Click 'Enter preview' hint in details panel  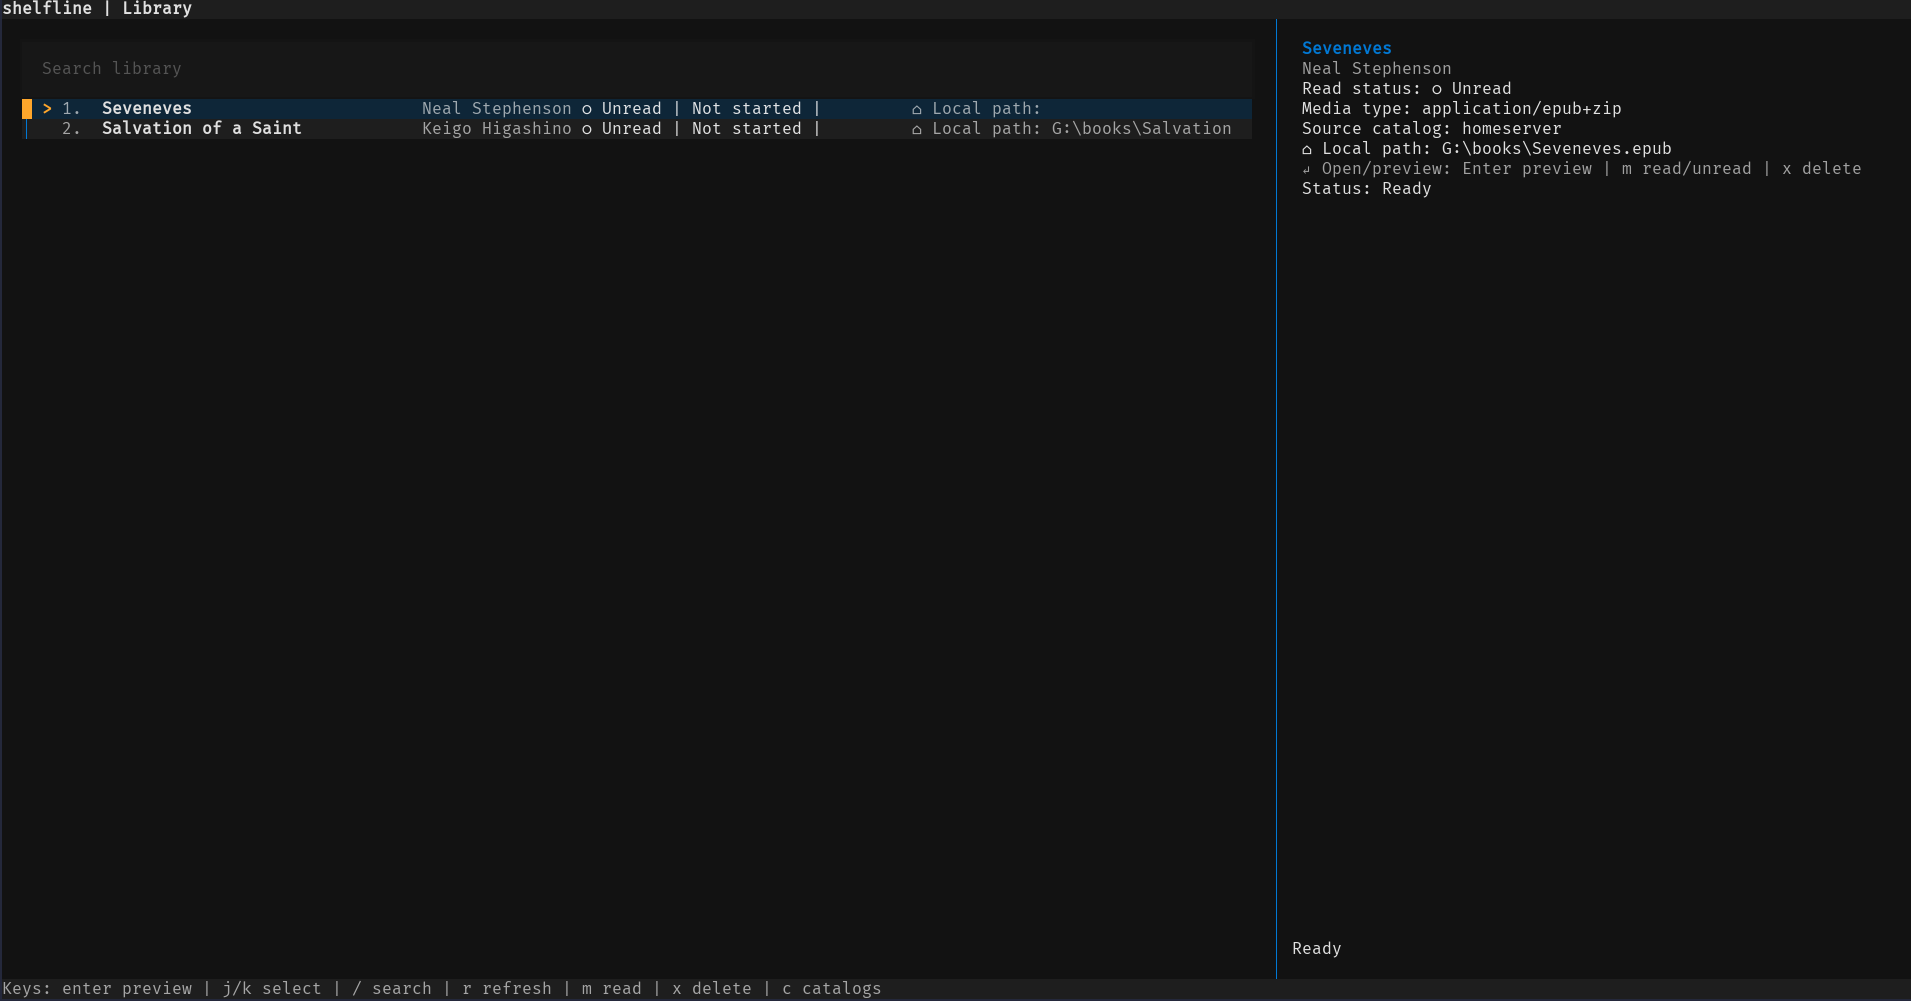[x=1527, y=168]
